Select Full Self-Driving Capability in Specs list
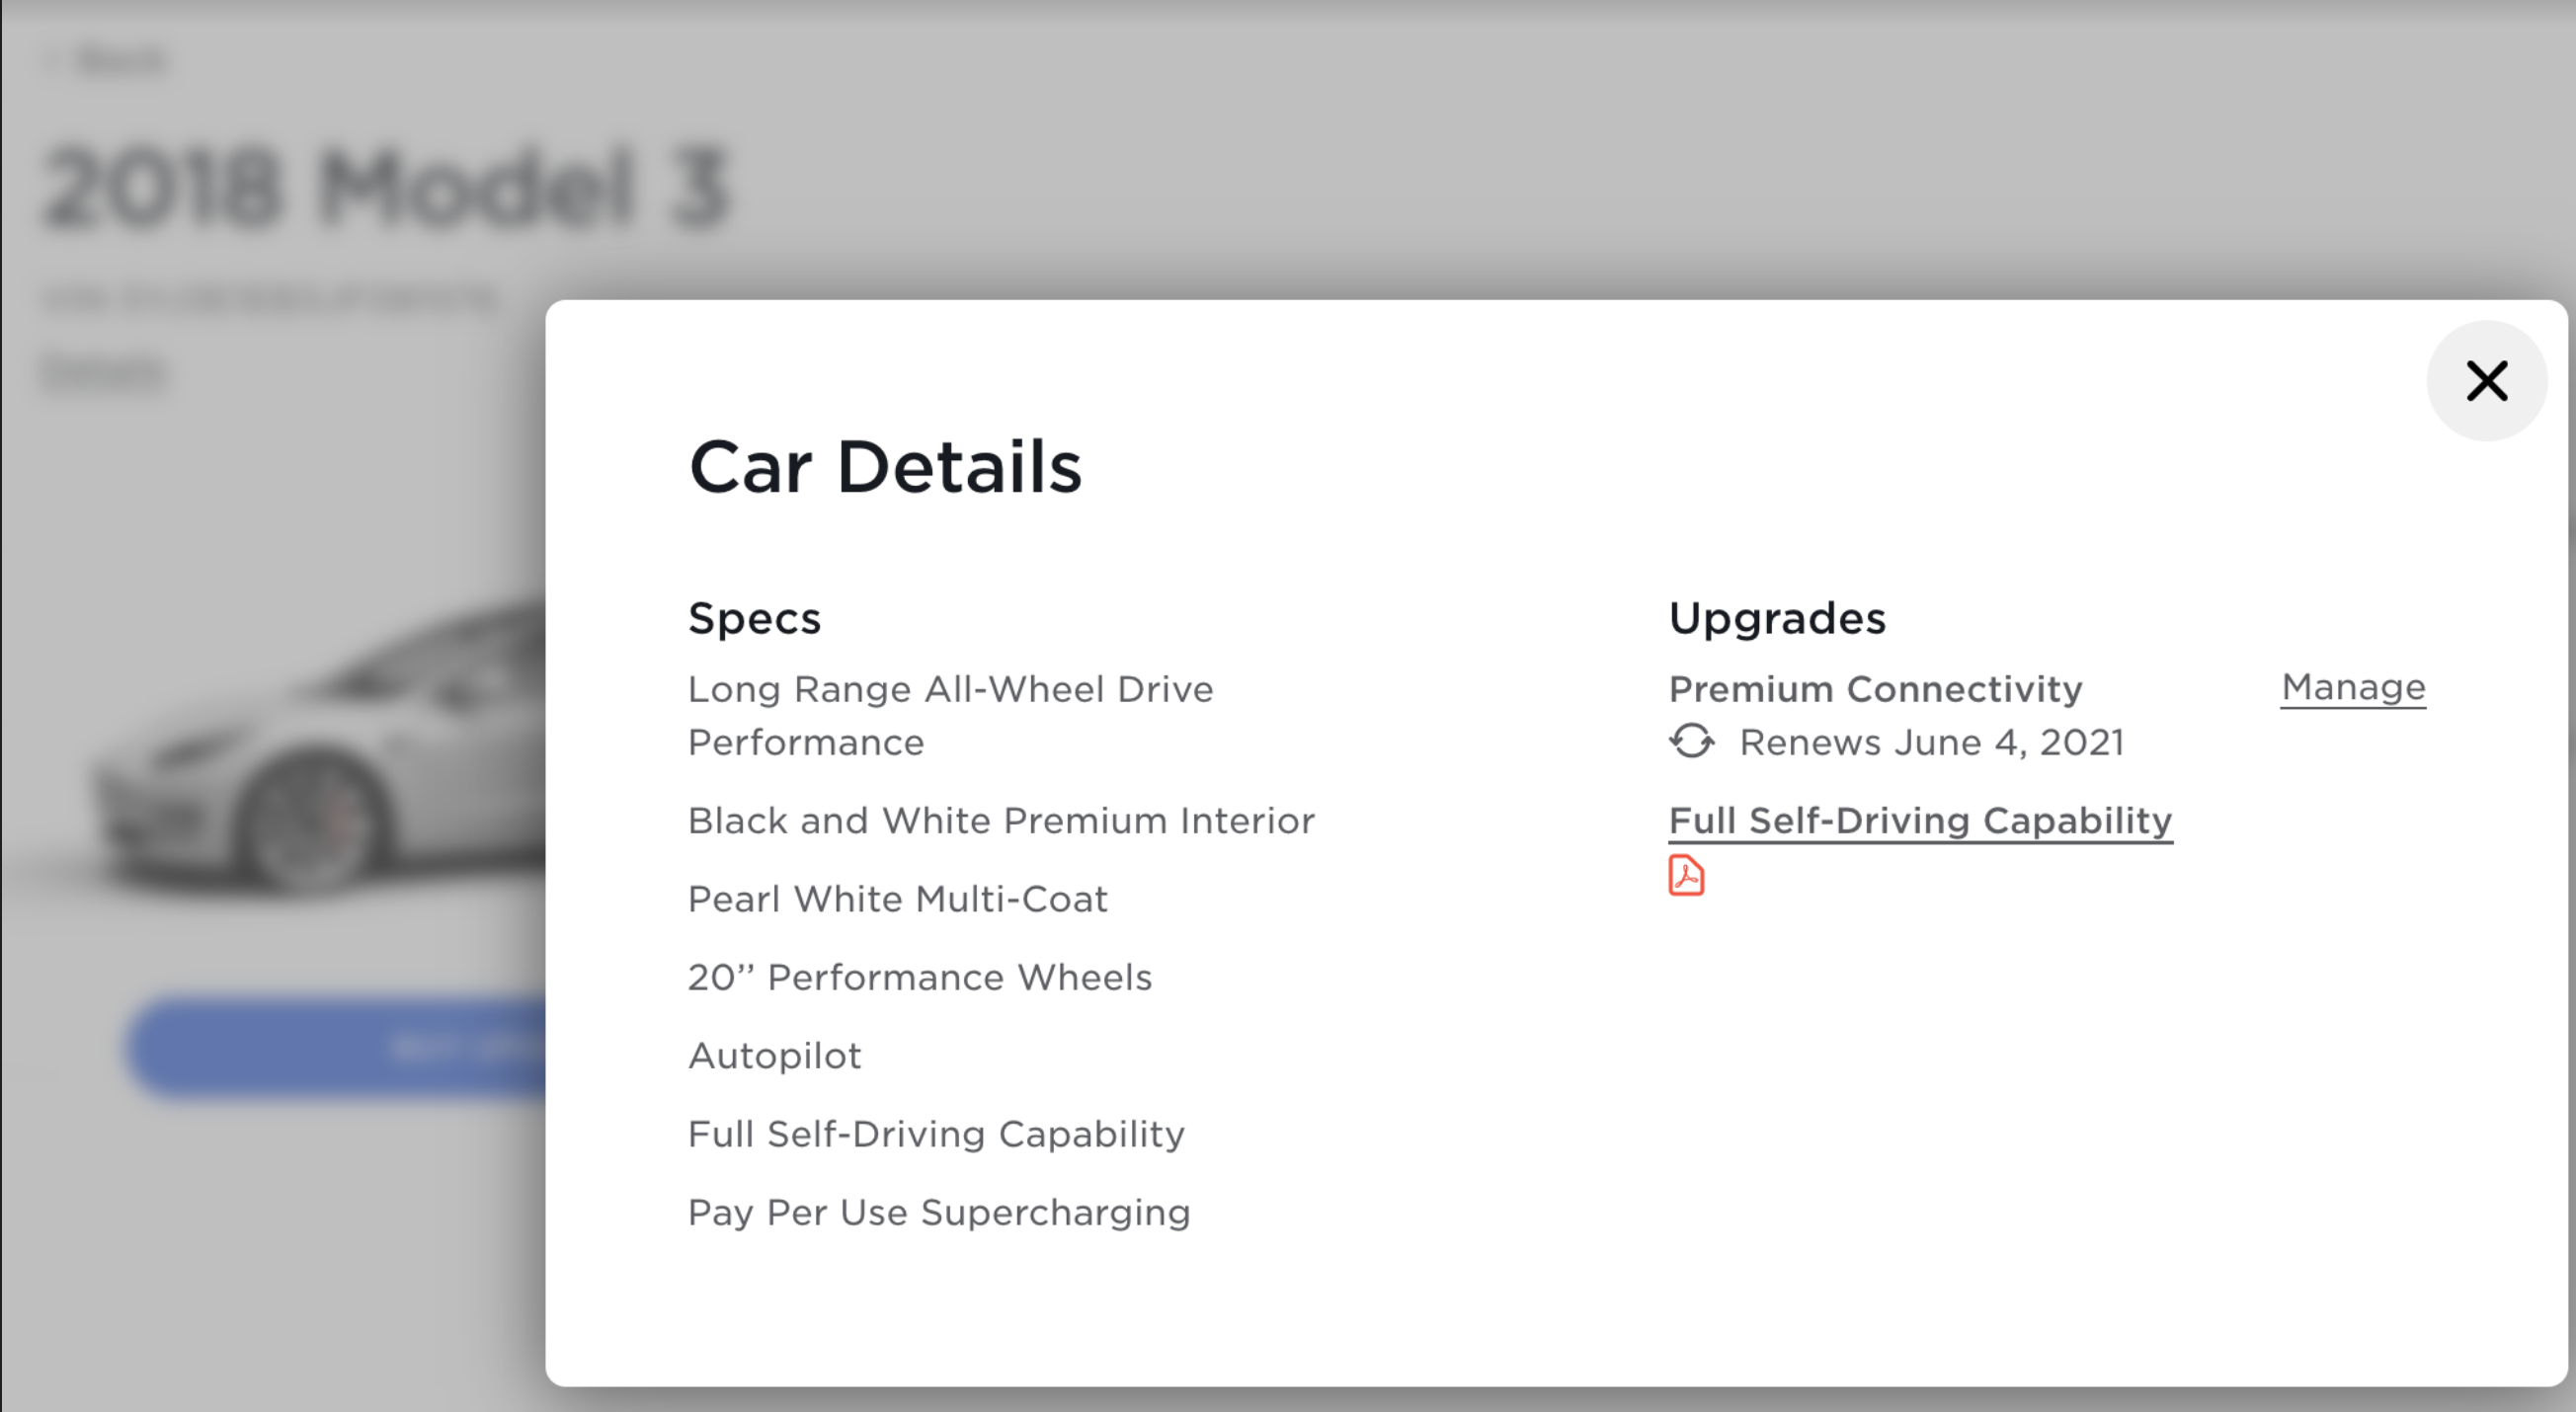The width and height of the screenshot is (2576, 1412). [x=936, y=1134]
